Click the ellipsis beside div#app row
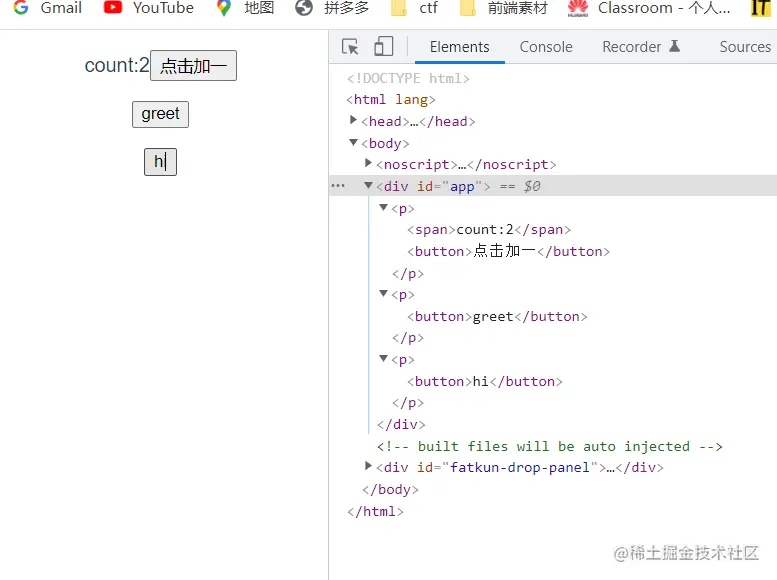 (x=338, y=186)
